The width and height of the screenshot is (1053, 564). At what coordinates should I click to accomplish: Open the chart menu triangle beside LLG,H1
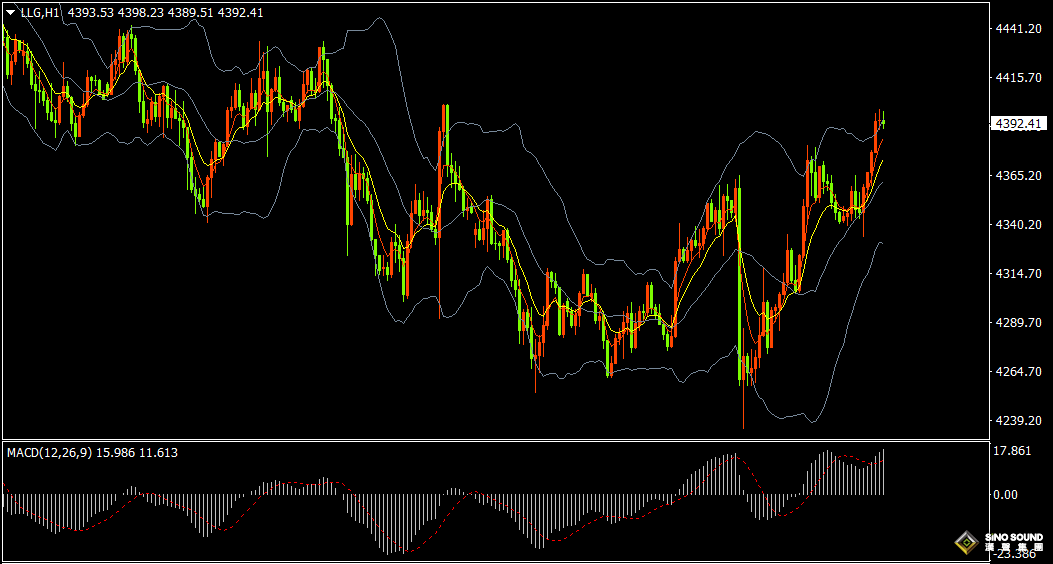click(11, 13)
